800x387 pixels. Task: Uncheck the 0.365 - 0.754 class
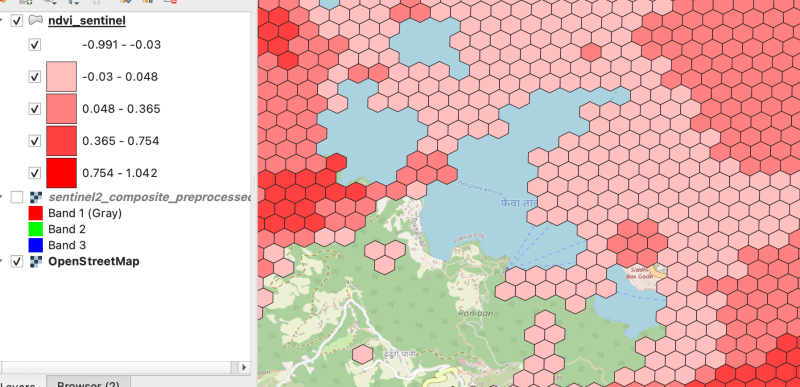click(34, 141)
